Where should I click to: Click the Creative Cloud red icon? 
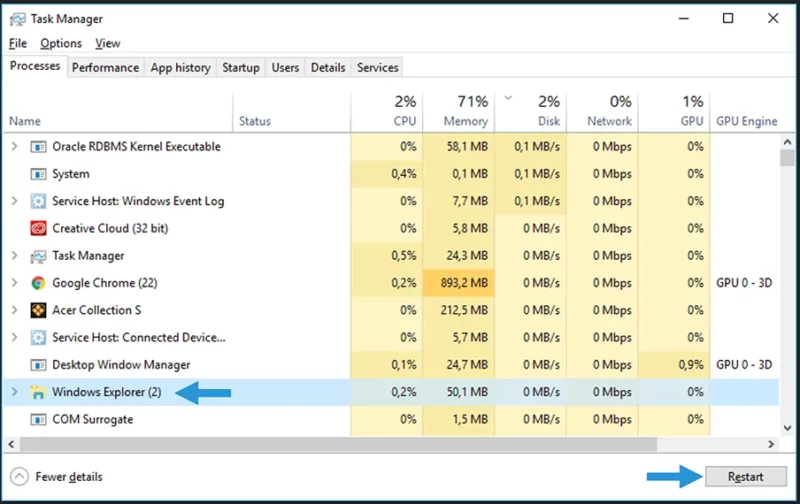38,229
